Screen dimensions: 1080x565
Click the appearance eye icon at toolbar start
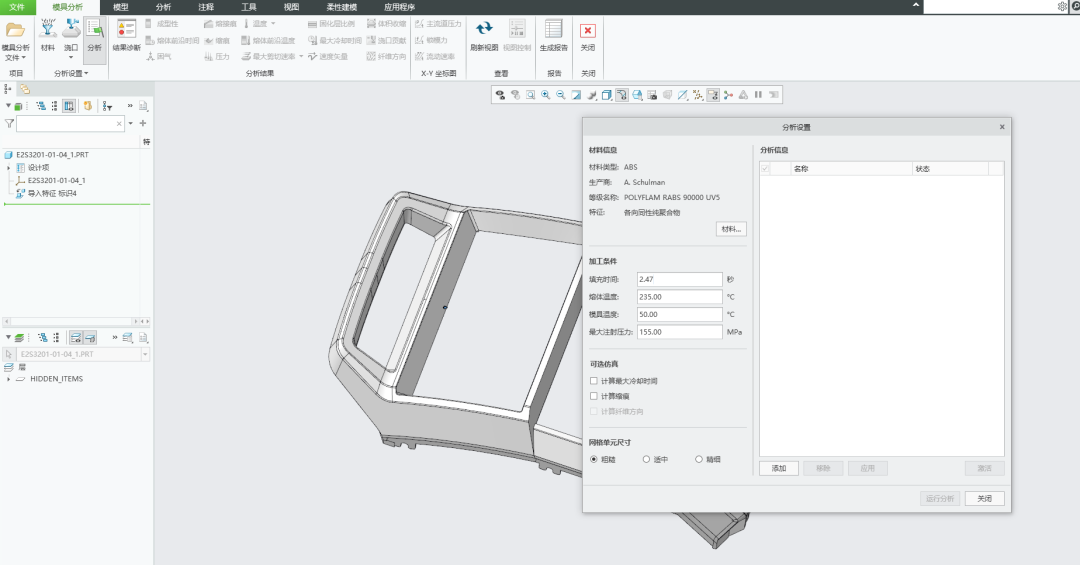[500, 95]
